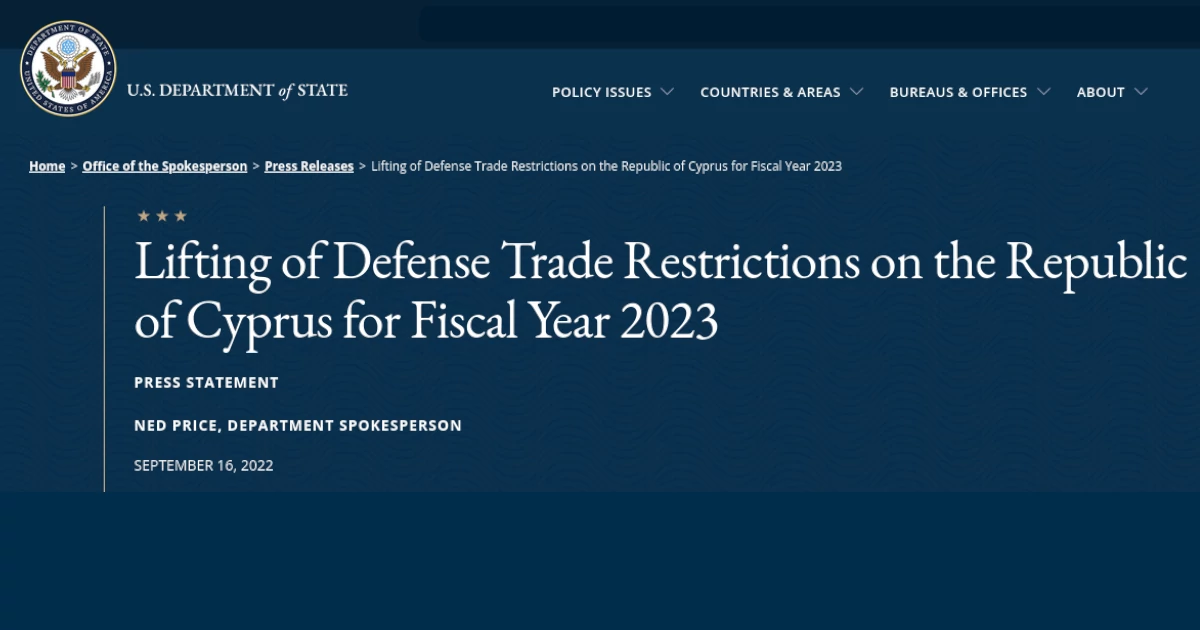The image size is (1200, 630).
Task: Open the U.S. Department of State wordmark
Action: (x=237, y=91)
